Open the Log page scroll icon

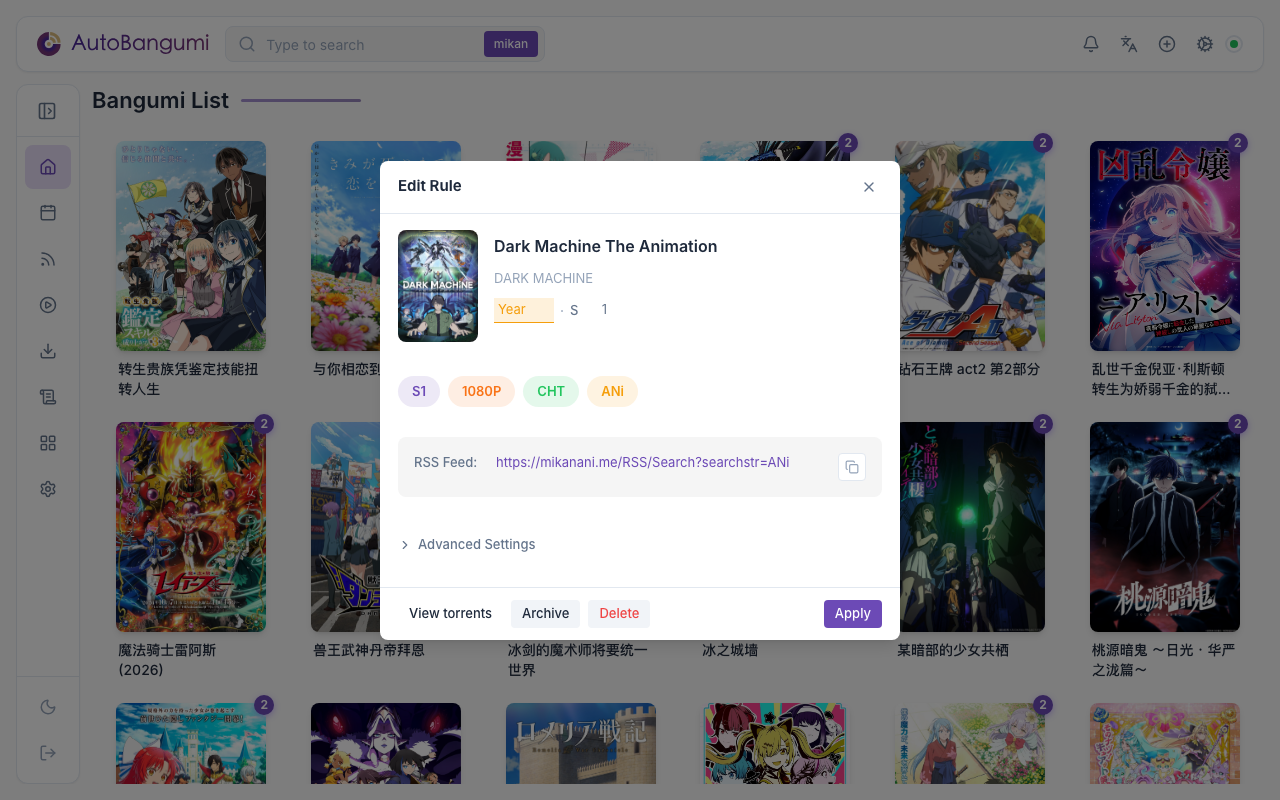[x=48, y=397]
